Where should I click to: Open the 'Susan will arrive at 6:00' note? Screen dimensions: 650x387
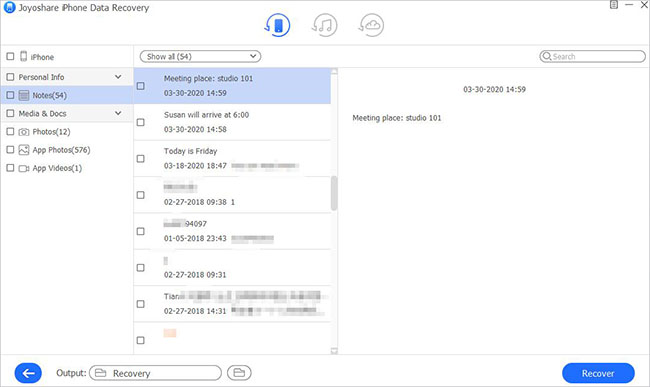tap(232, 122)
